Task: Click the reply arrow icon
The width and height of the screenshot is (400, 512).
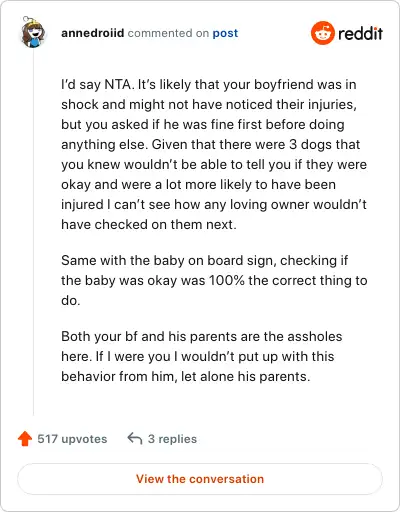Action: coord(135,438)
